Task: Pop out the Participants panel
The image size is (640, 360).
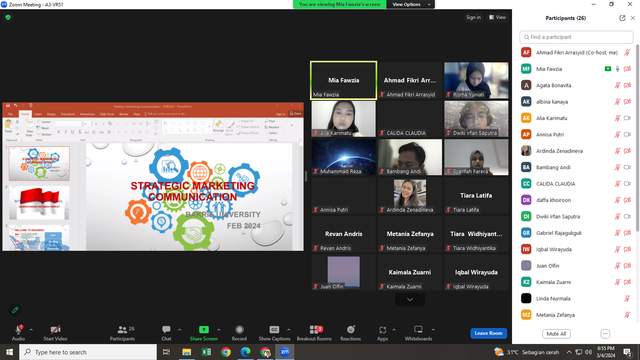Action: [x=622, y=18]
